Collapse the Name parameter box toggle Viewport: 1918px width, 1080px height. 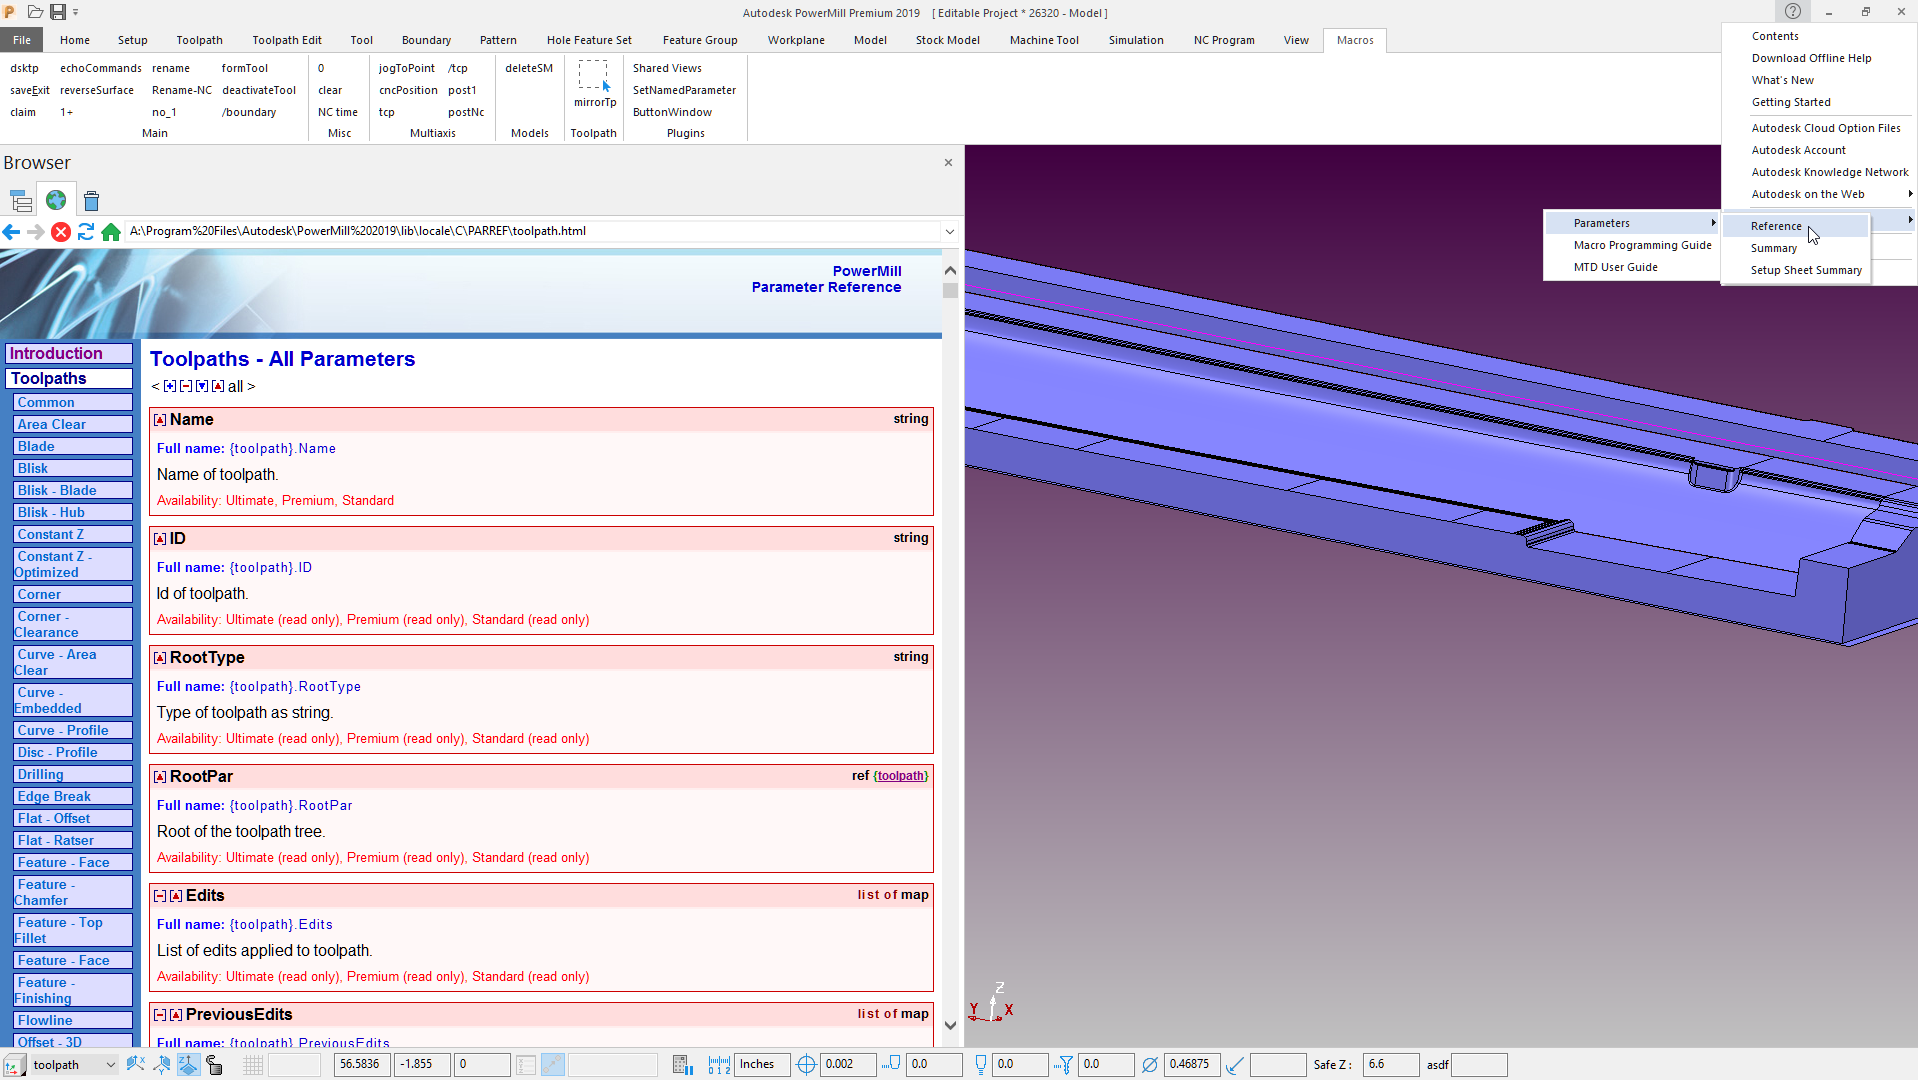click(160, 420)
